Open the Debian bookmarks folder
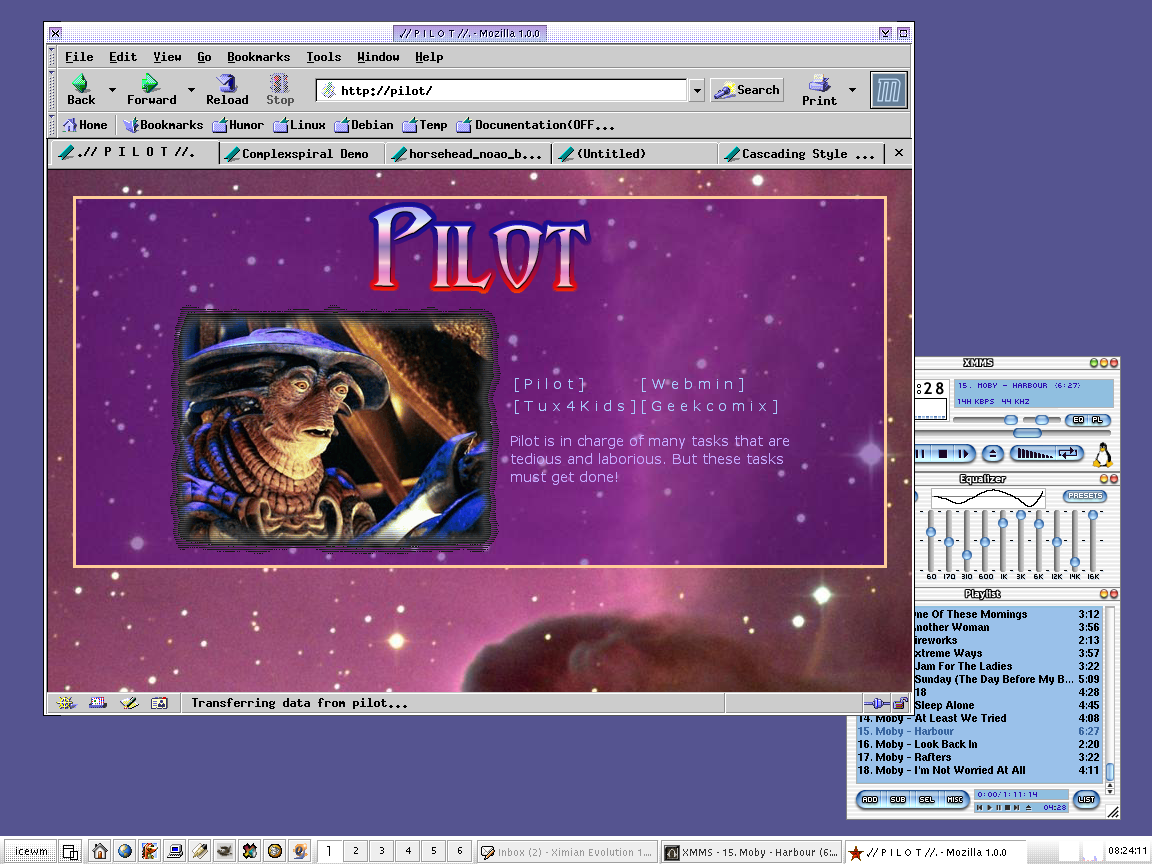This screenshot has height=864, width=1152. 364,125
